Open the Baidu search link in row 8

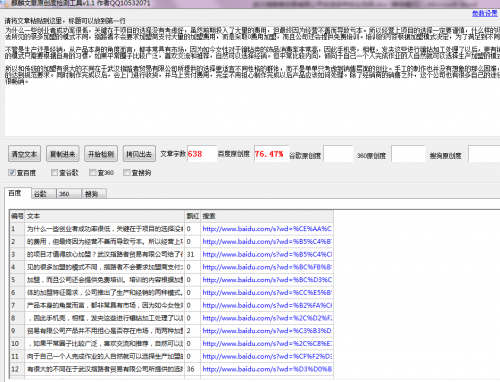click(x=267, y=318)
